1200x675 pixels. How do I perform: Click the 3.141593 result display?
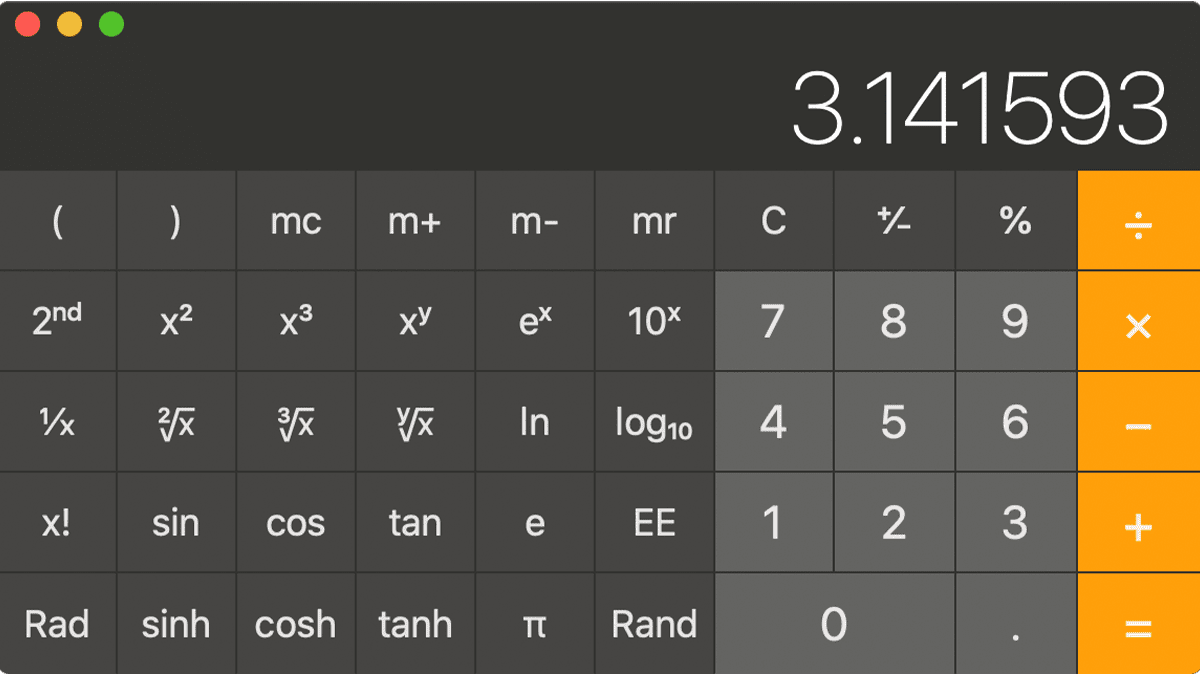pyautogui.click(x=979, y=108)
